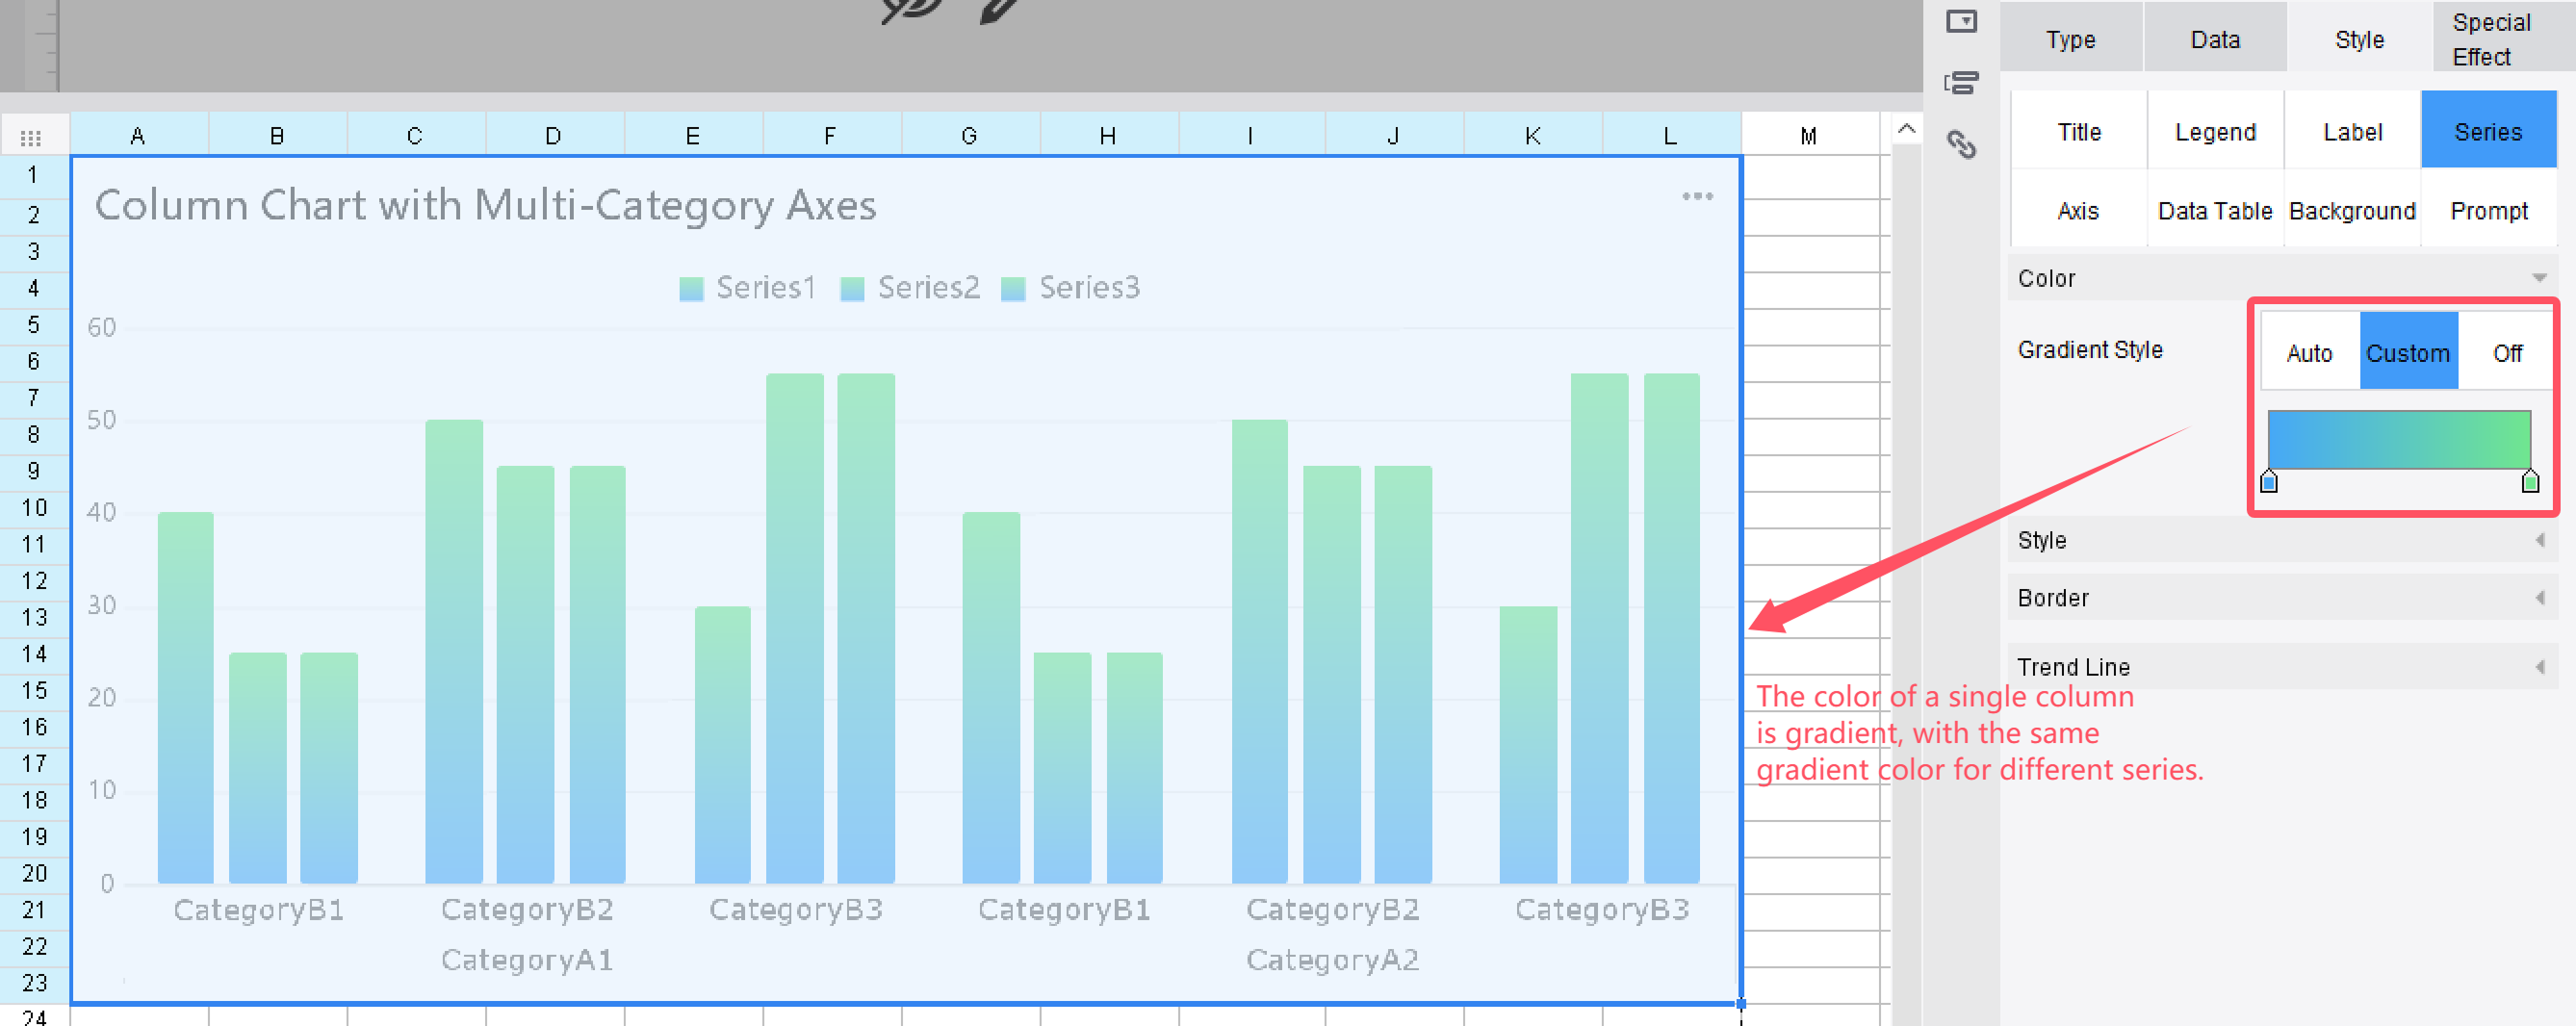This screenshot has height=1026, width=2576.
Task: Collapse the Color section
Action: [2539, 278]
